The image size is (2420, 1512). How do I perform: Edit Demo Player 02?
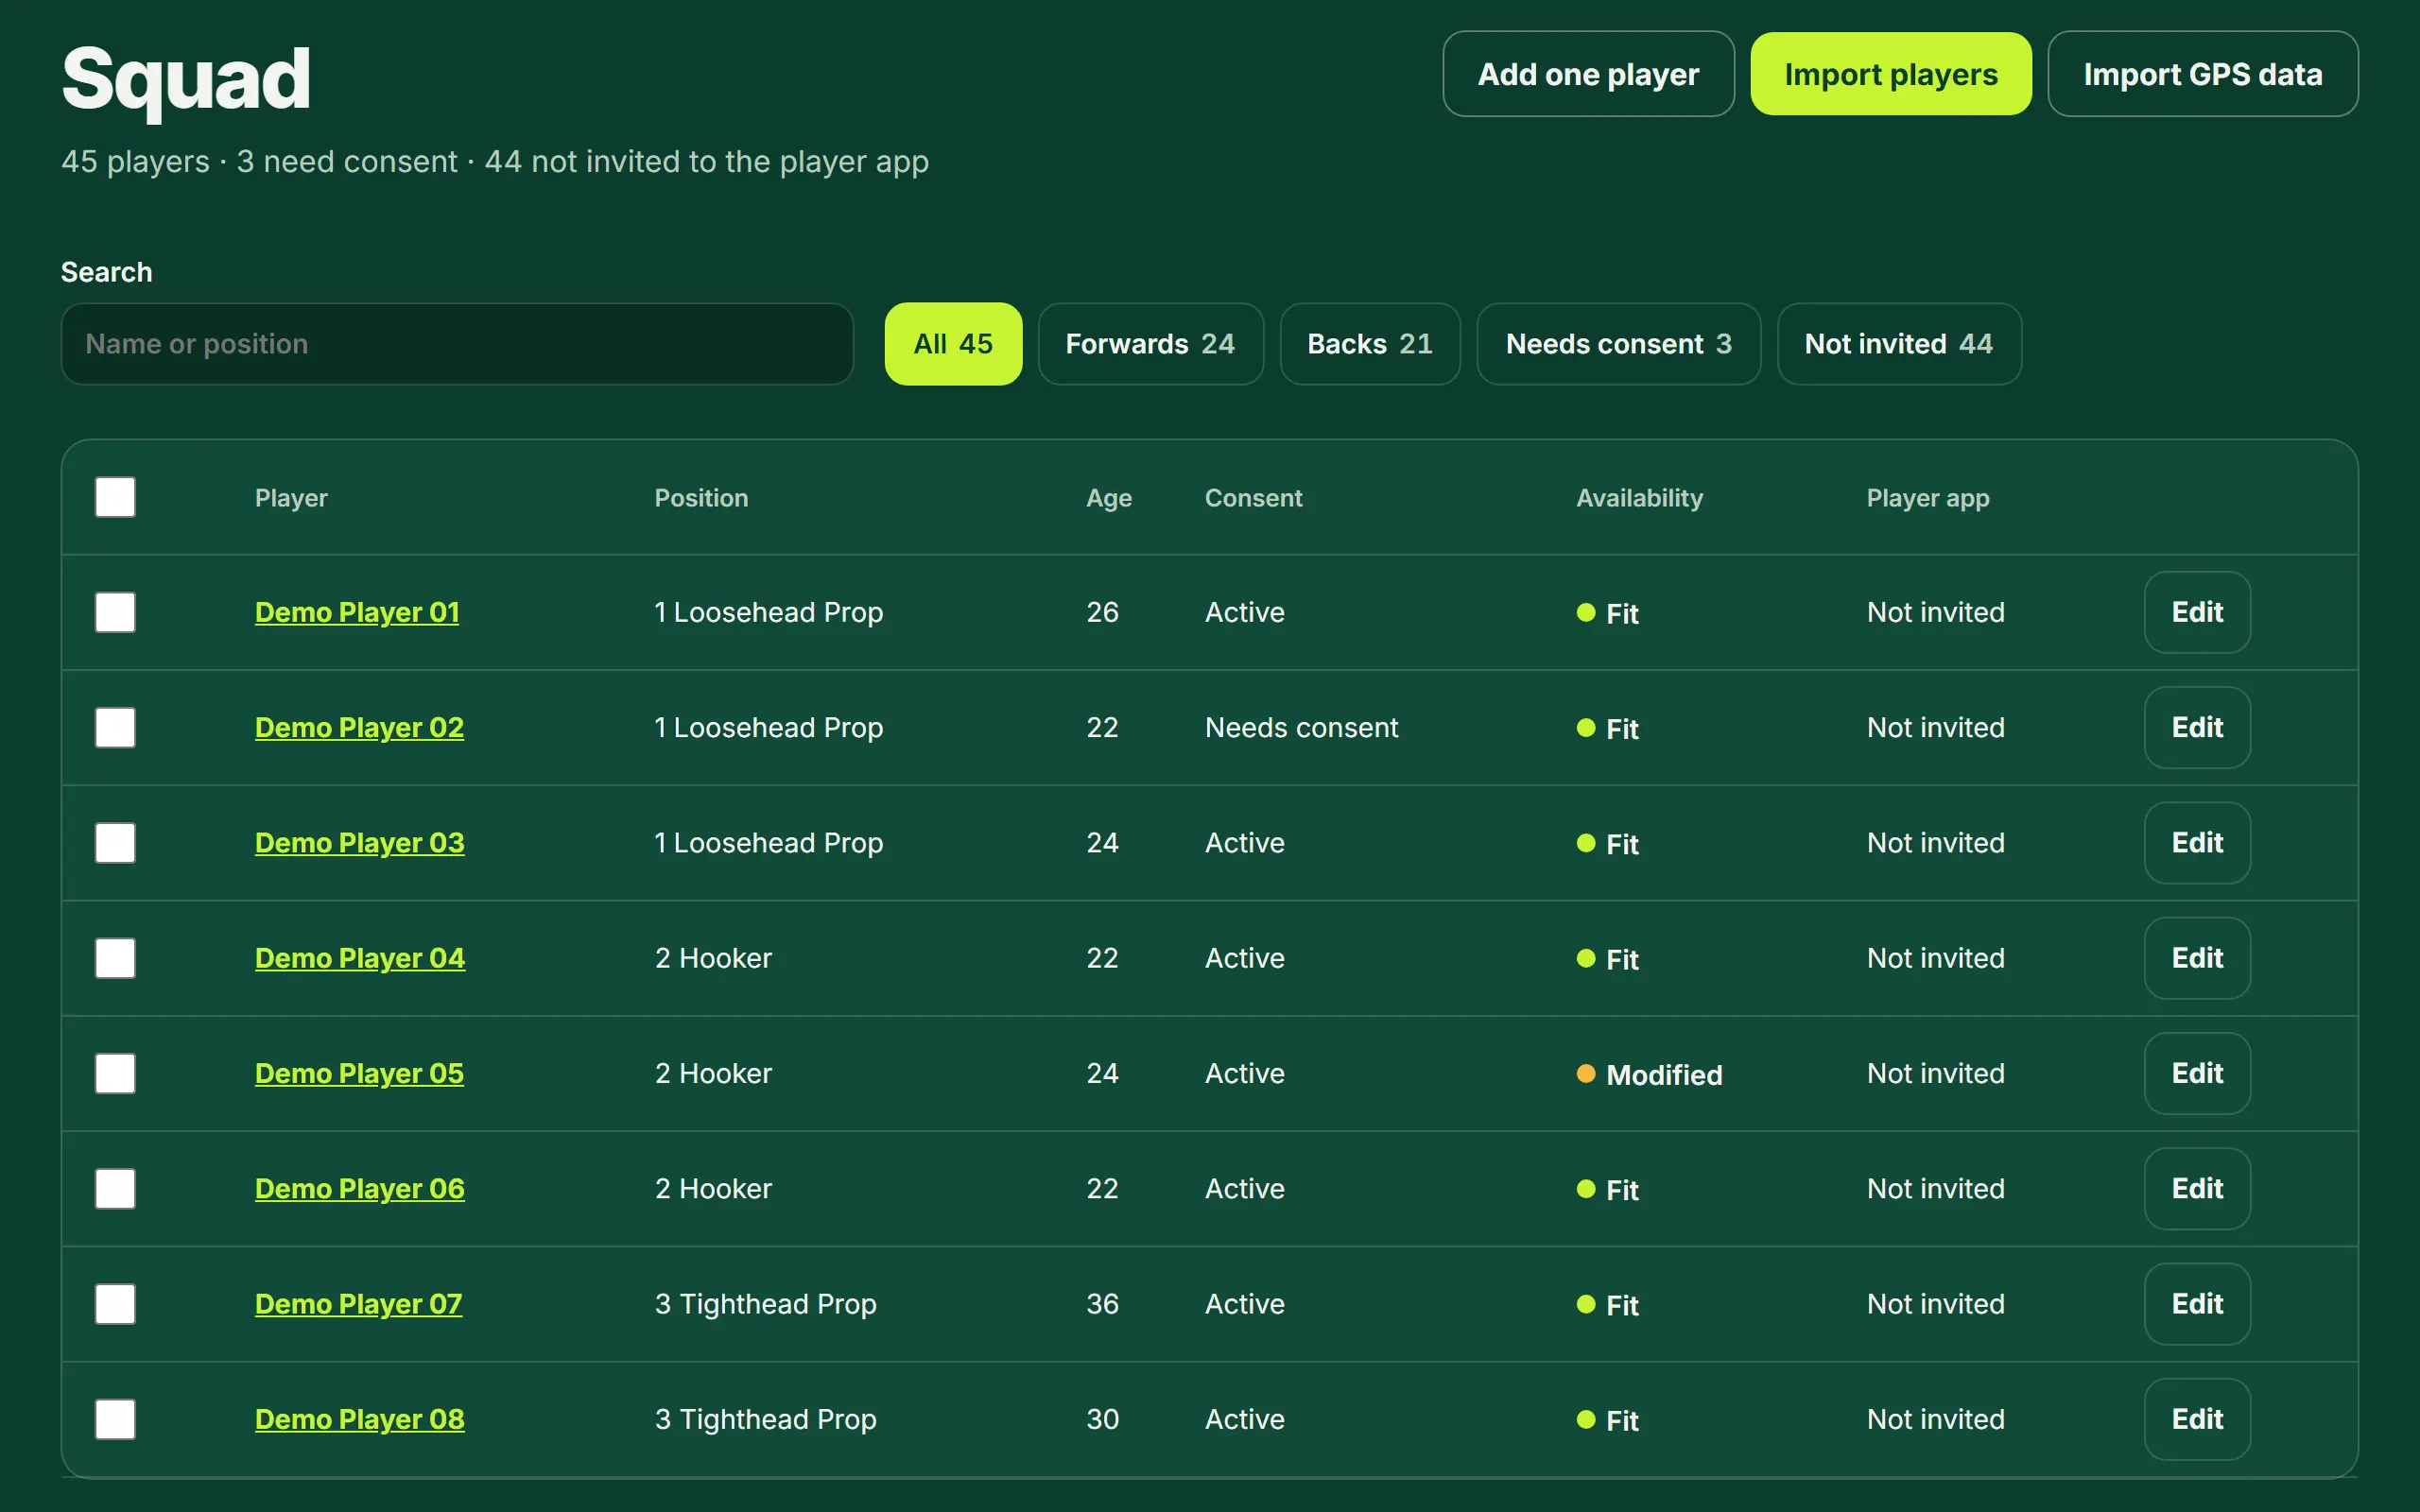point(2197,727)
